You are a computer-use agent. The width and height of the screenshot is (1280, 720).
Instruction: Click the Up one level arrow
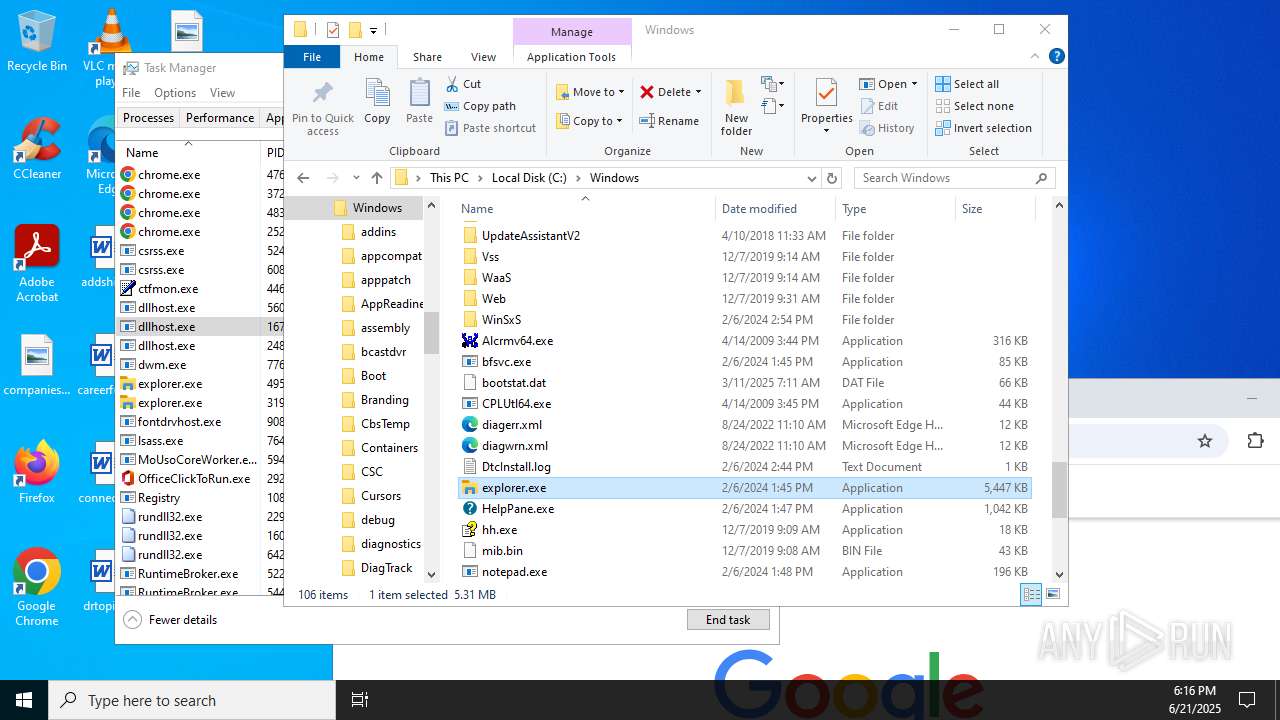click(x=376, y=178)
